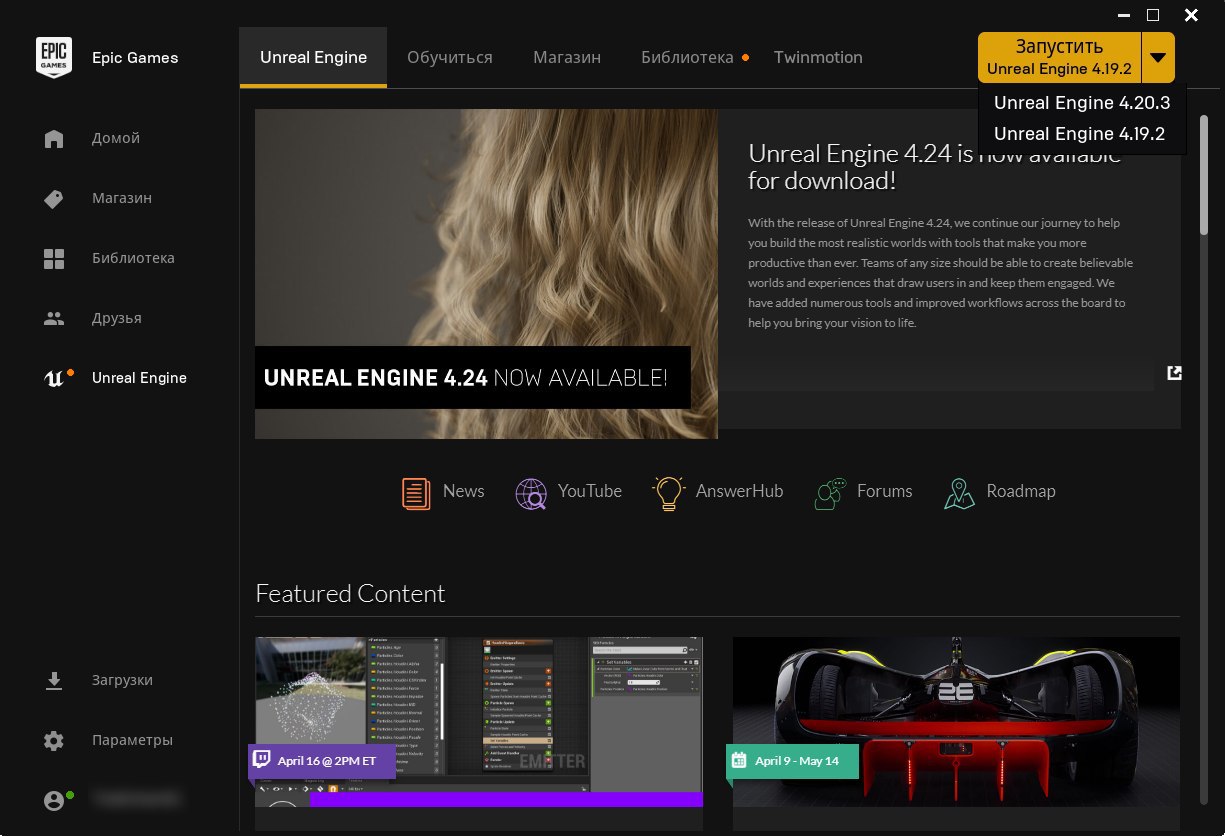Open the Forums link label
Viewport: 1225px width, 836px height.
point(885,491)
